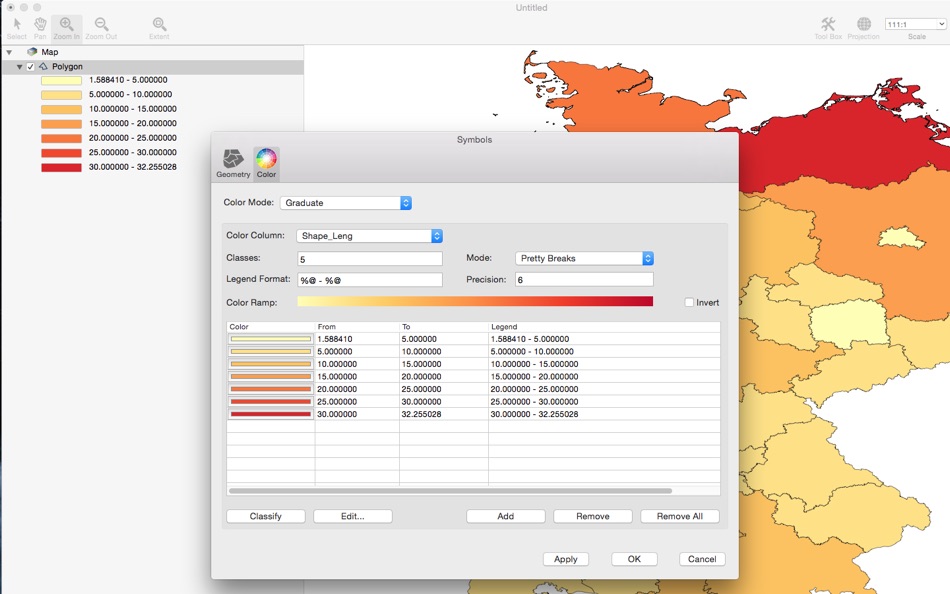Click the 10.000000 row color swatch in table
The image size is (950, 594).
271,364
